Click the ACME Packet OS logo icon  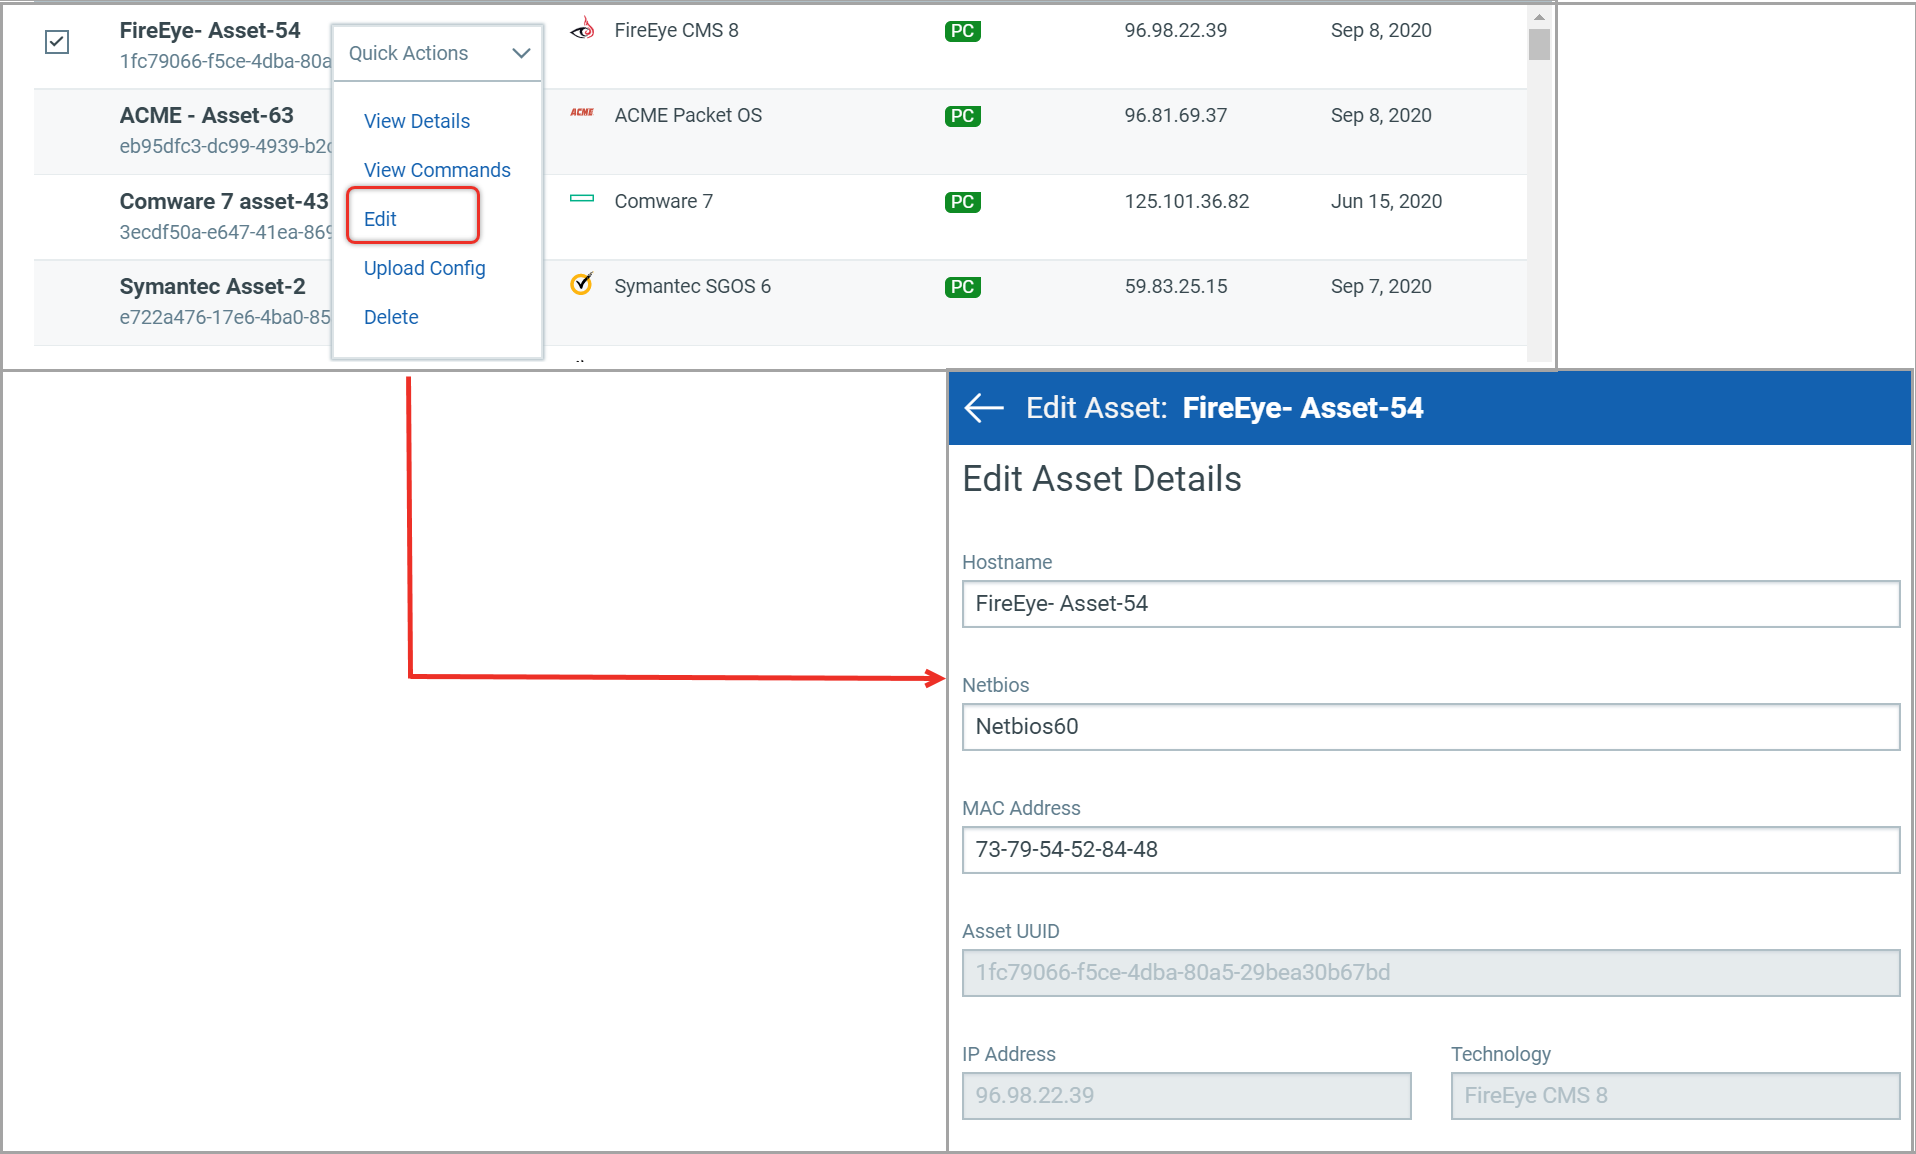[x=582, y=112]
